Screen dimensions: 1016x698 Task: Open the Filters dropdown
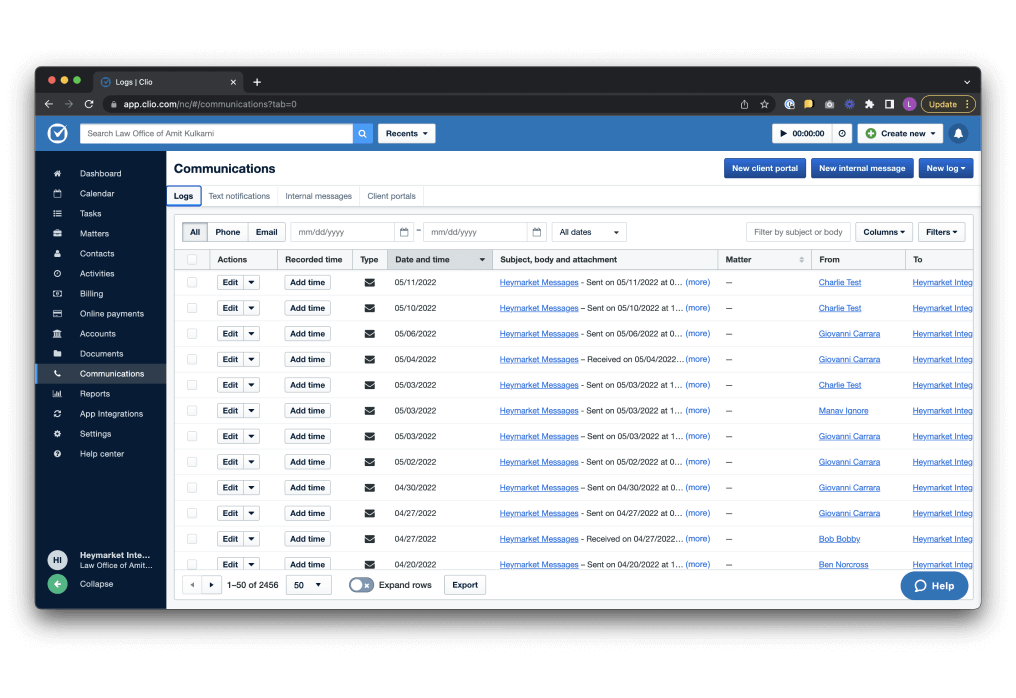(941, 232)
